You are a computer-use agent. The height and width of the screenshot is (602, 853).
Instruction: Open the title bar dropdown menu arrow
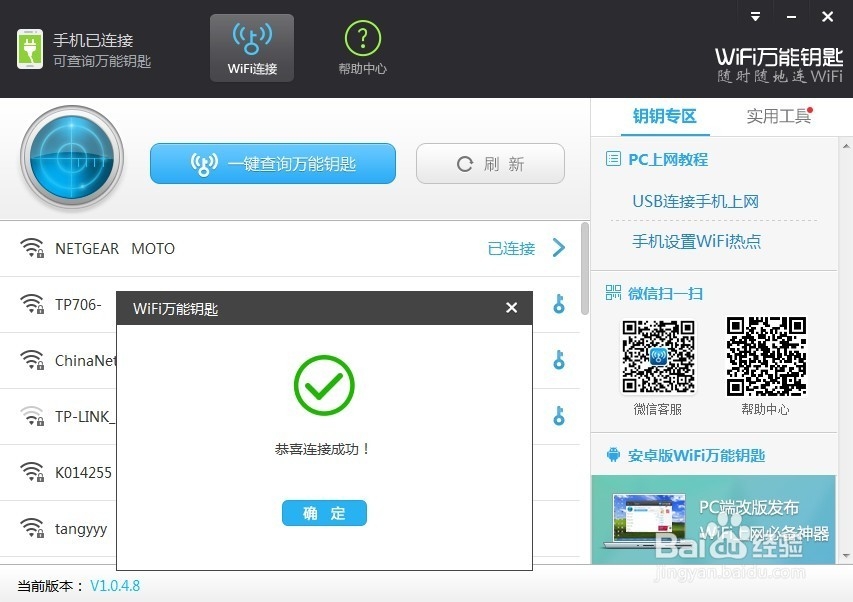(755, 16)
